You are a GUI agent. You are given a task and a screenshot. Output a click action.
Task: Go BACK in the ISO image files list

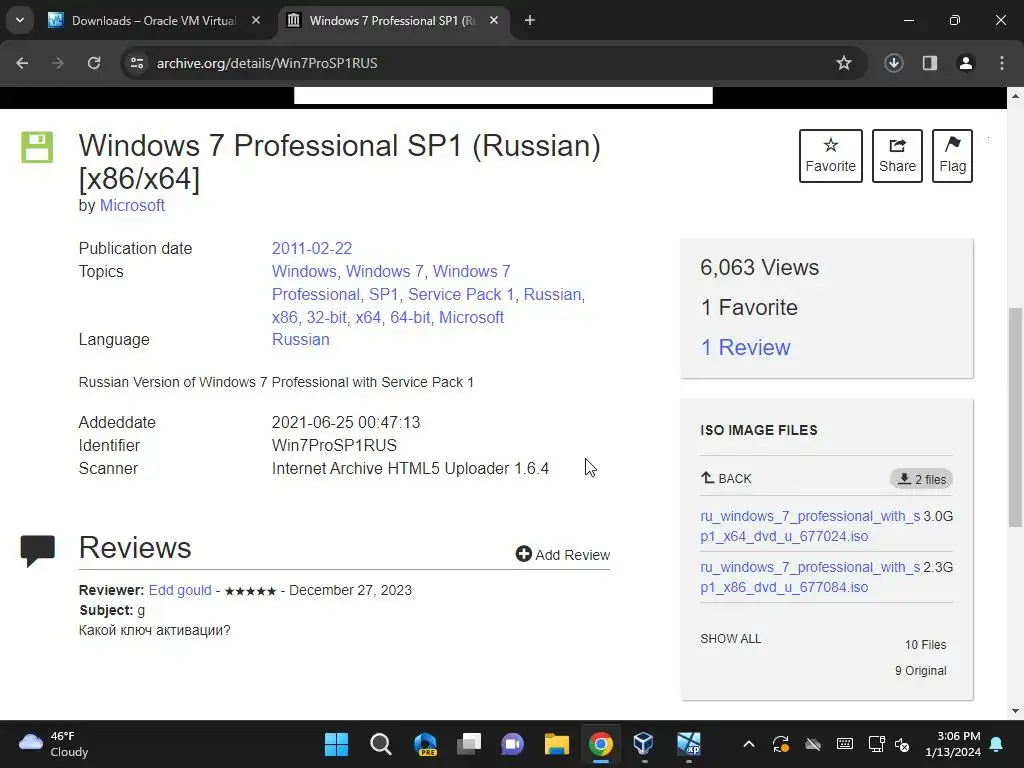(x=726, y=479)
